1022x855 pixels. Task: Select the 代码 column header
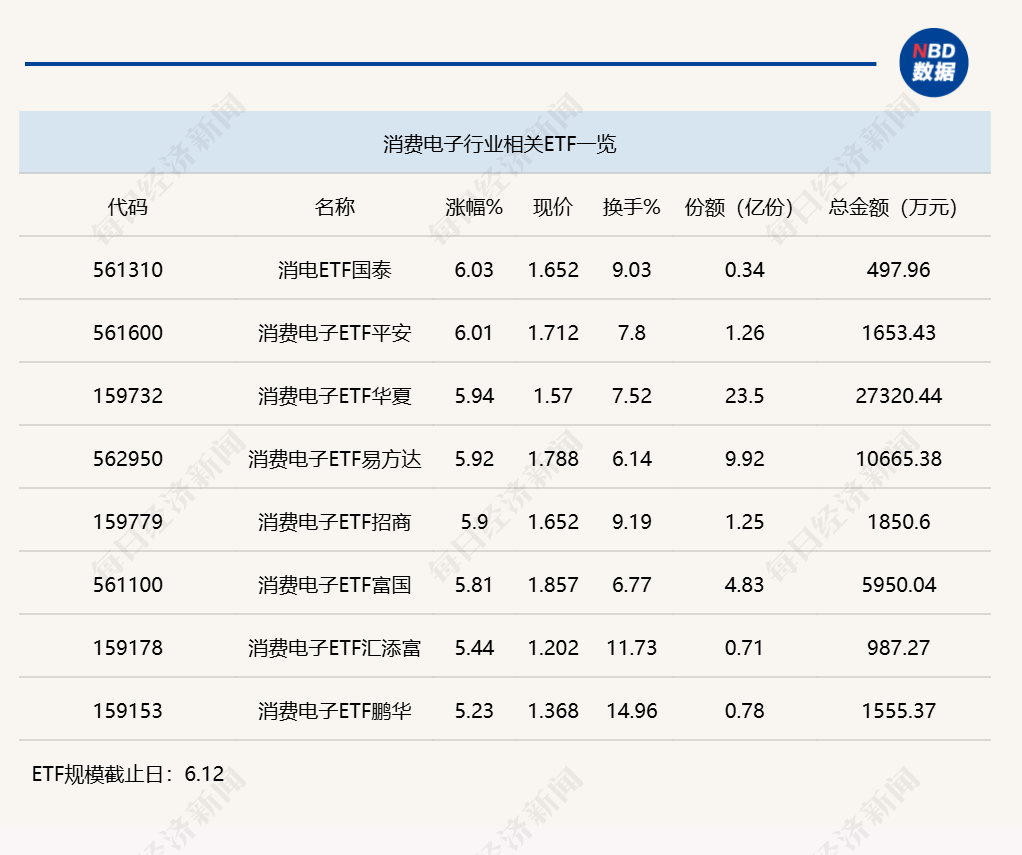[128, 207]
